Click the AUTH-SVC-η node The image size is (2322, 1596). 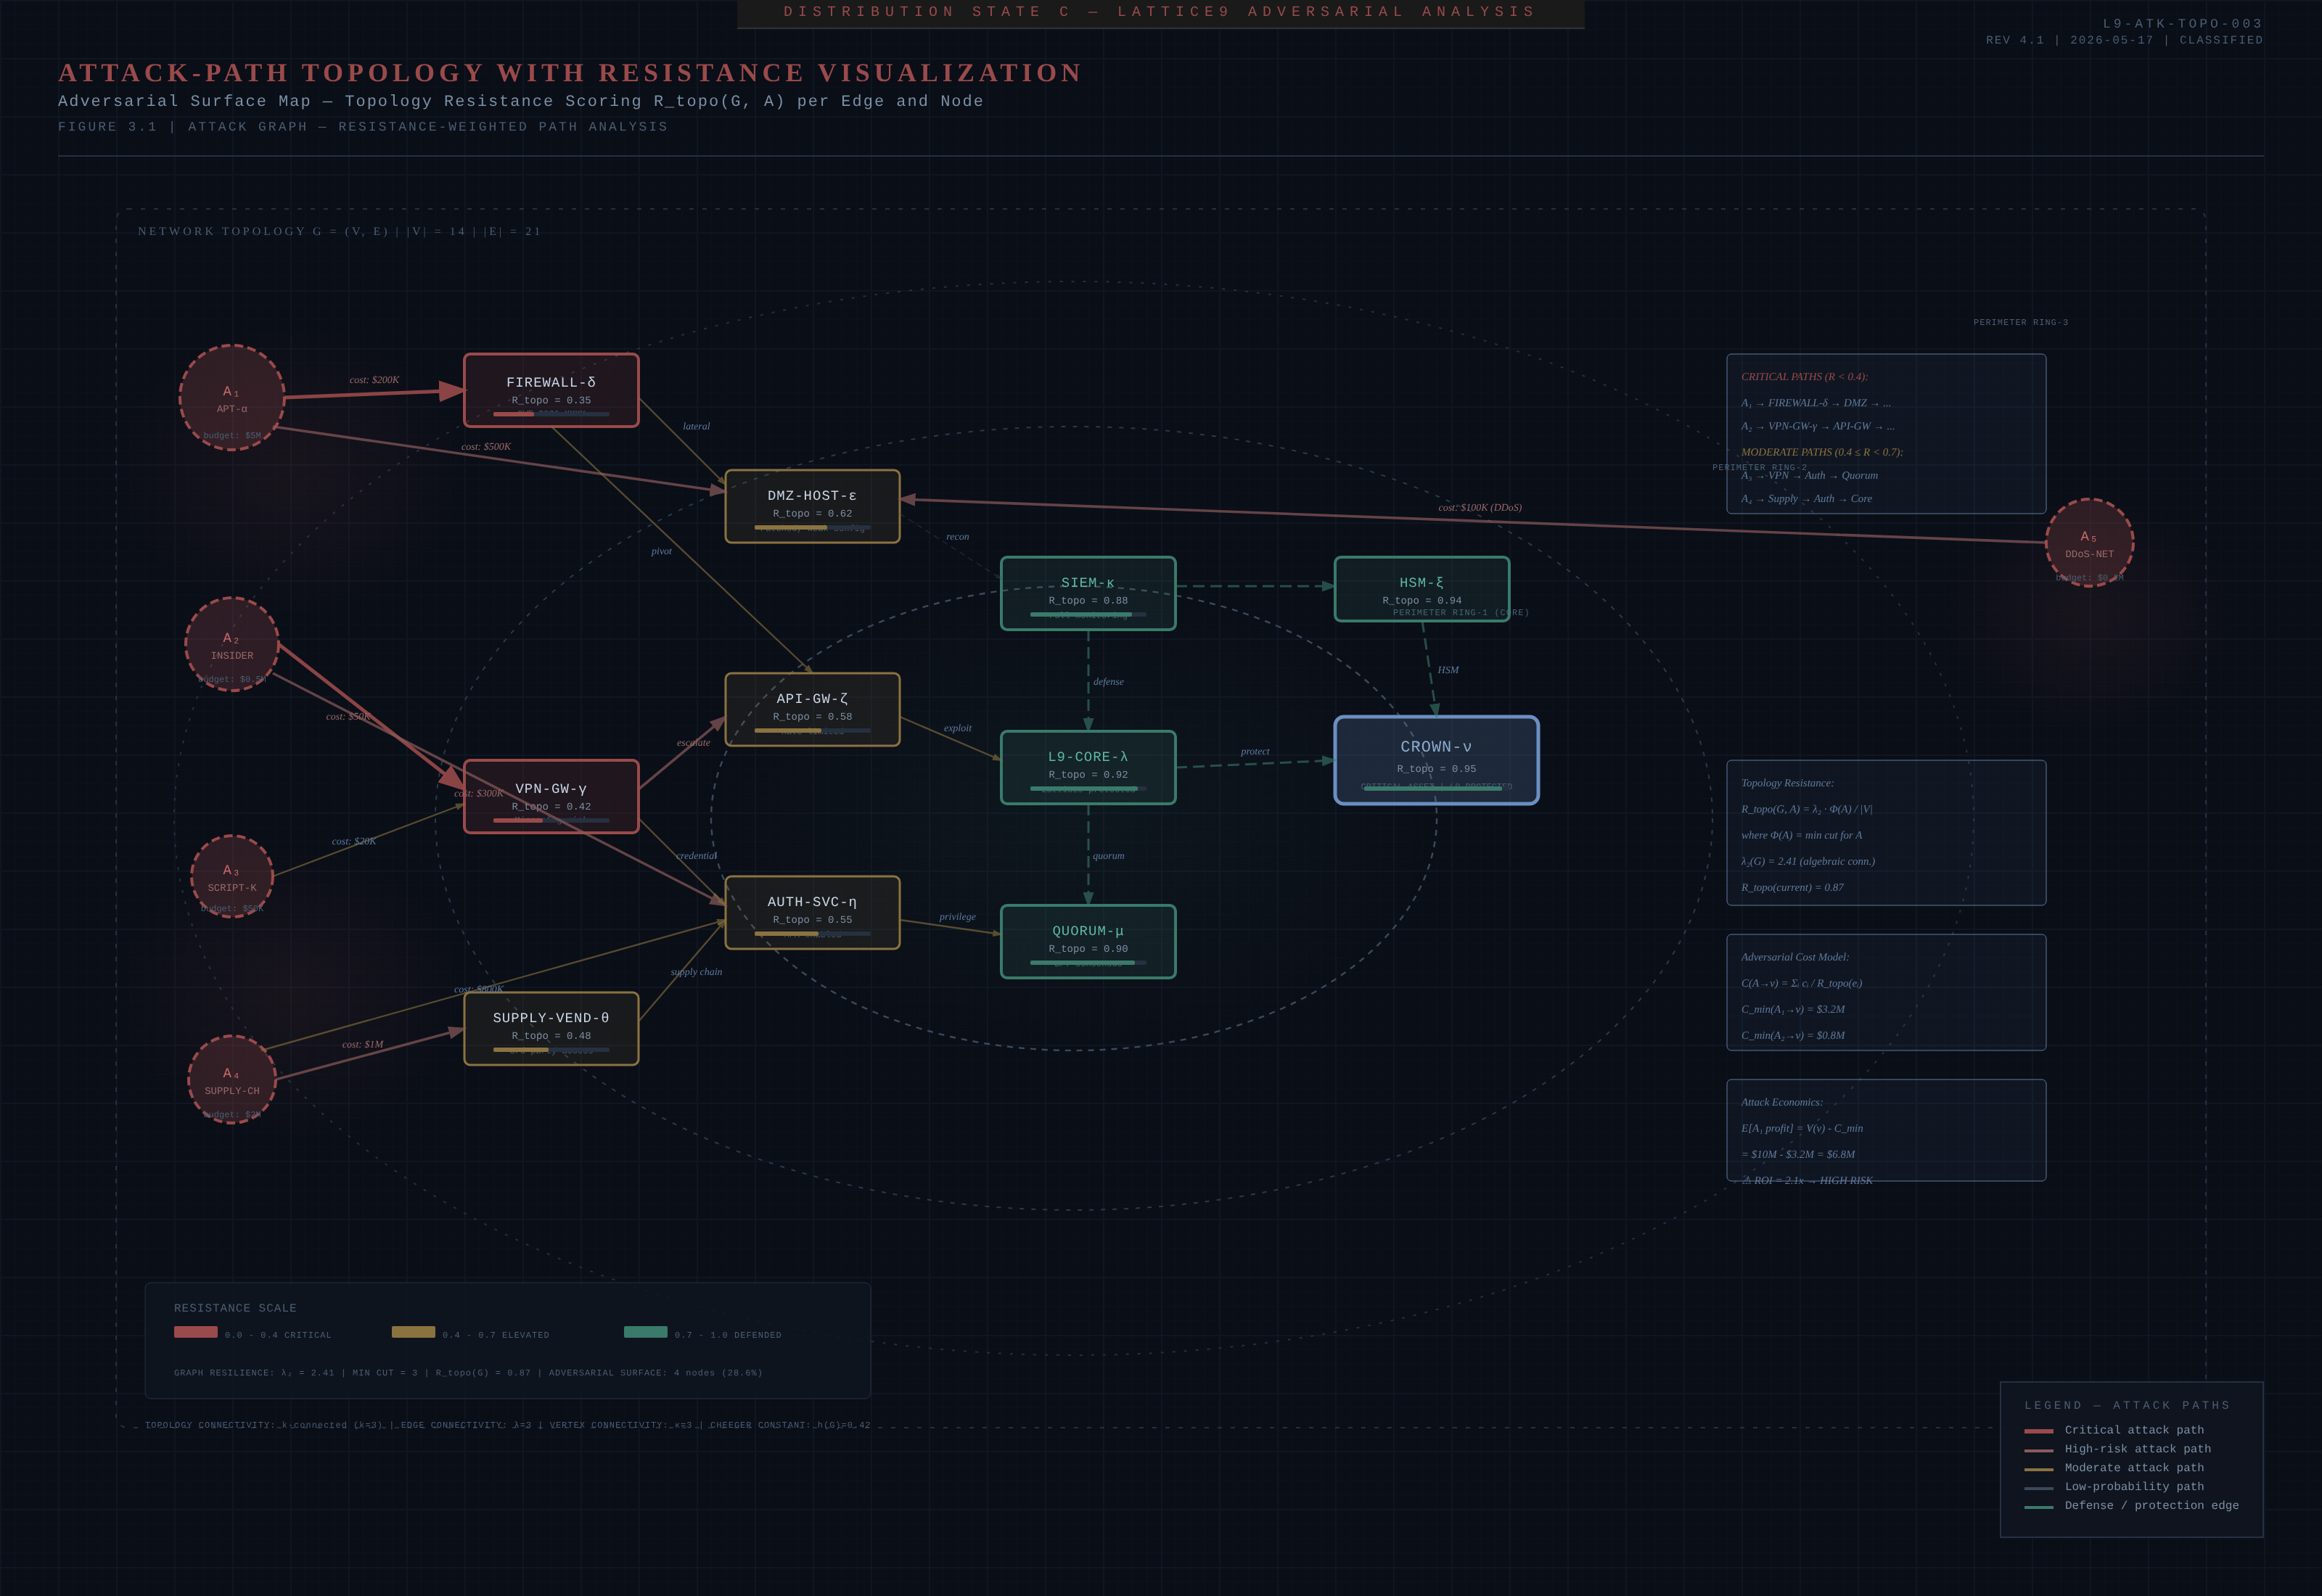point(812,912)
